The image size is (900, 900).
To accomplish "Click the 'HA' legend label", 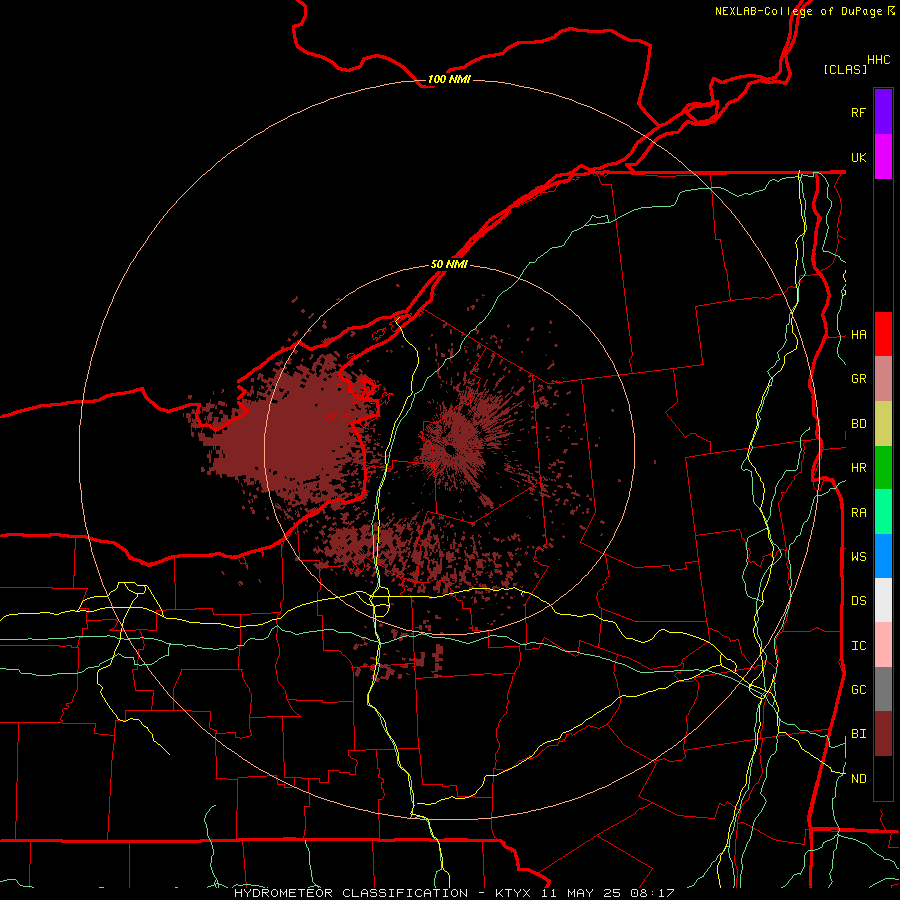I will coord(858,334).
